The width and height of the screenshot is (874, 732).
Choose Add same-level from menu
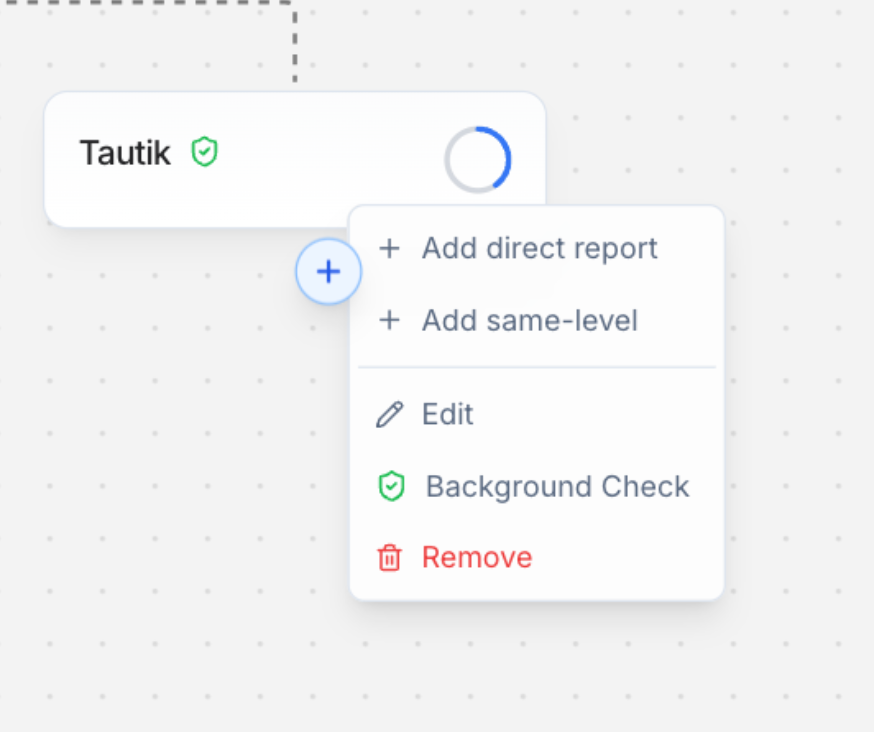537,321
